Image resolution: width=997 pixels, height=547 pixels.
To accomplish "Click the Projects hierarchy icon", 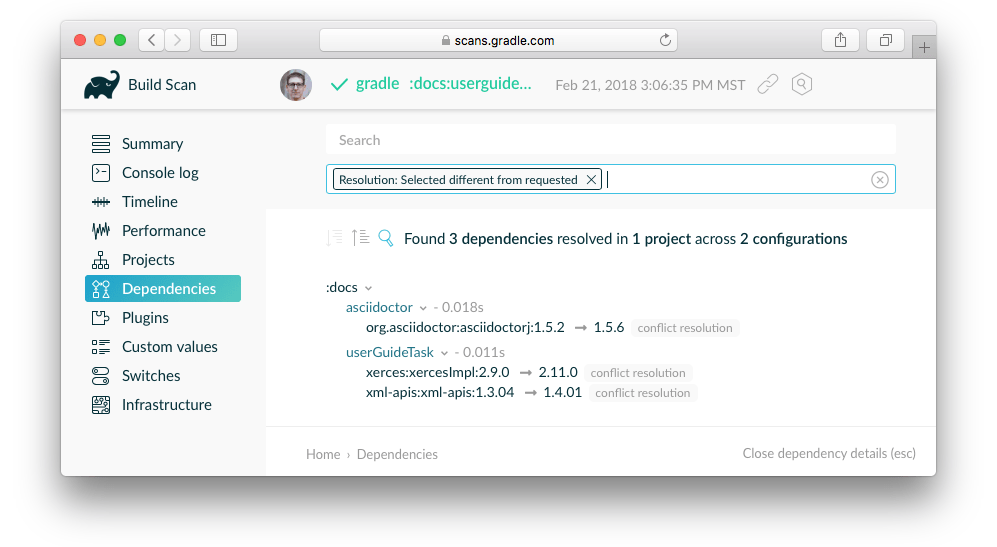I will [100, 260].
